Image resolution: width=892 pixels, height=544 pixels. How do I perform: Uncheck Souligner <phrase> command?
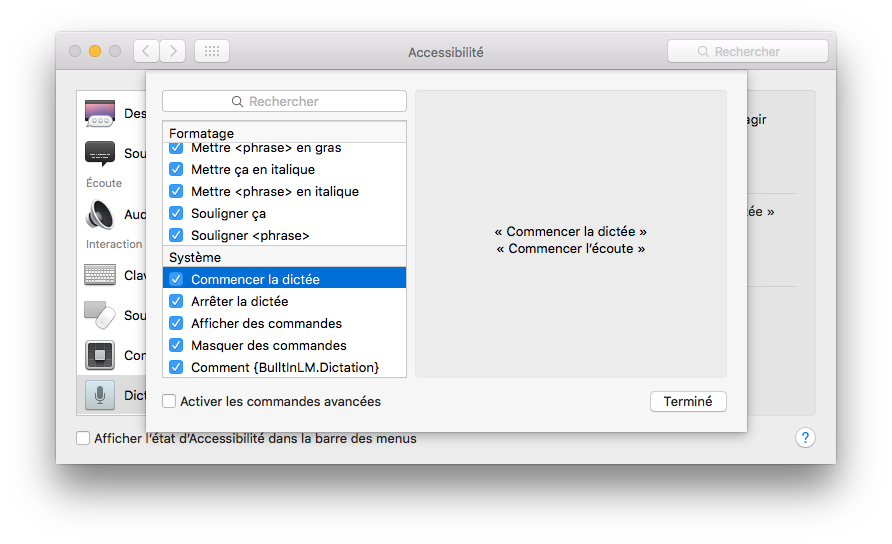pos(176,235)
